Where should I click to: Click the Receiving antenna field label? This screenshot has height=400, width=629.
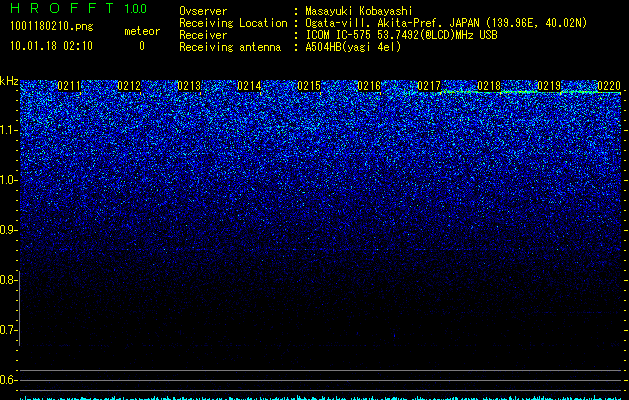(230, 47)
